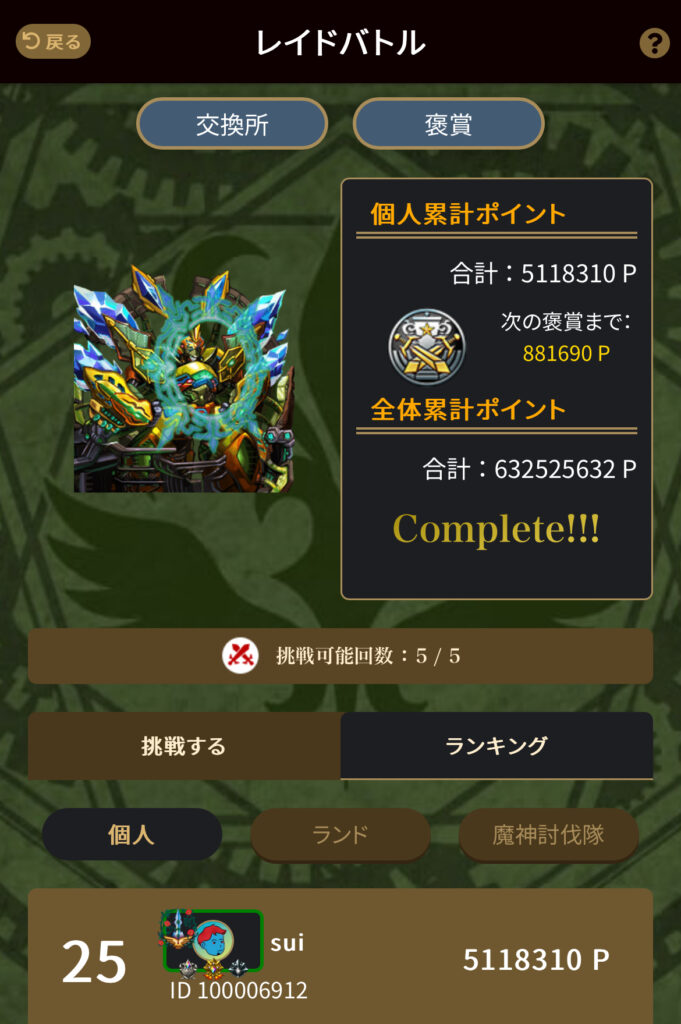Tap the 挑戦可能回数 5 / 5 bar
Image resolution: width=681 pixels, height=1024 pixels.
(x=340, y=656)
